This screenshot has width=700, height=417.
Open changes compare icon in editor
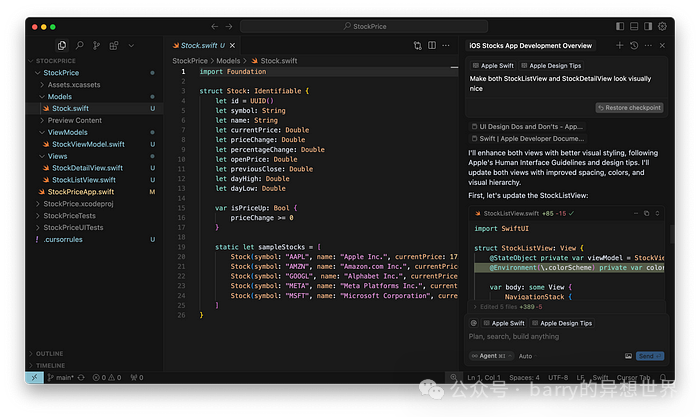(x=417, y=45)
